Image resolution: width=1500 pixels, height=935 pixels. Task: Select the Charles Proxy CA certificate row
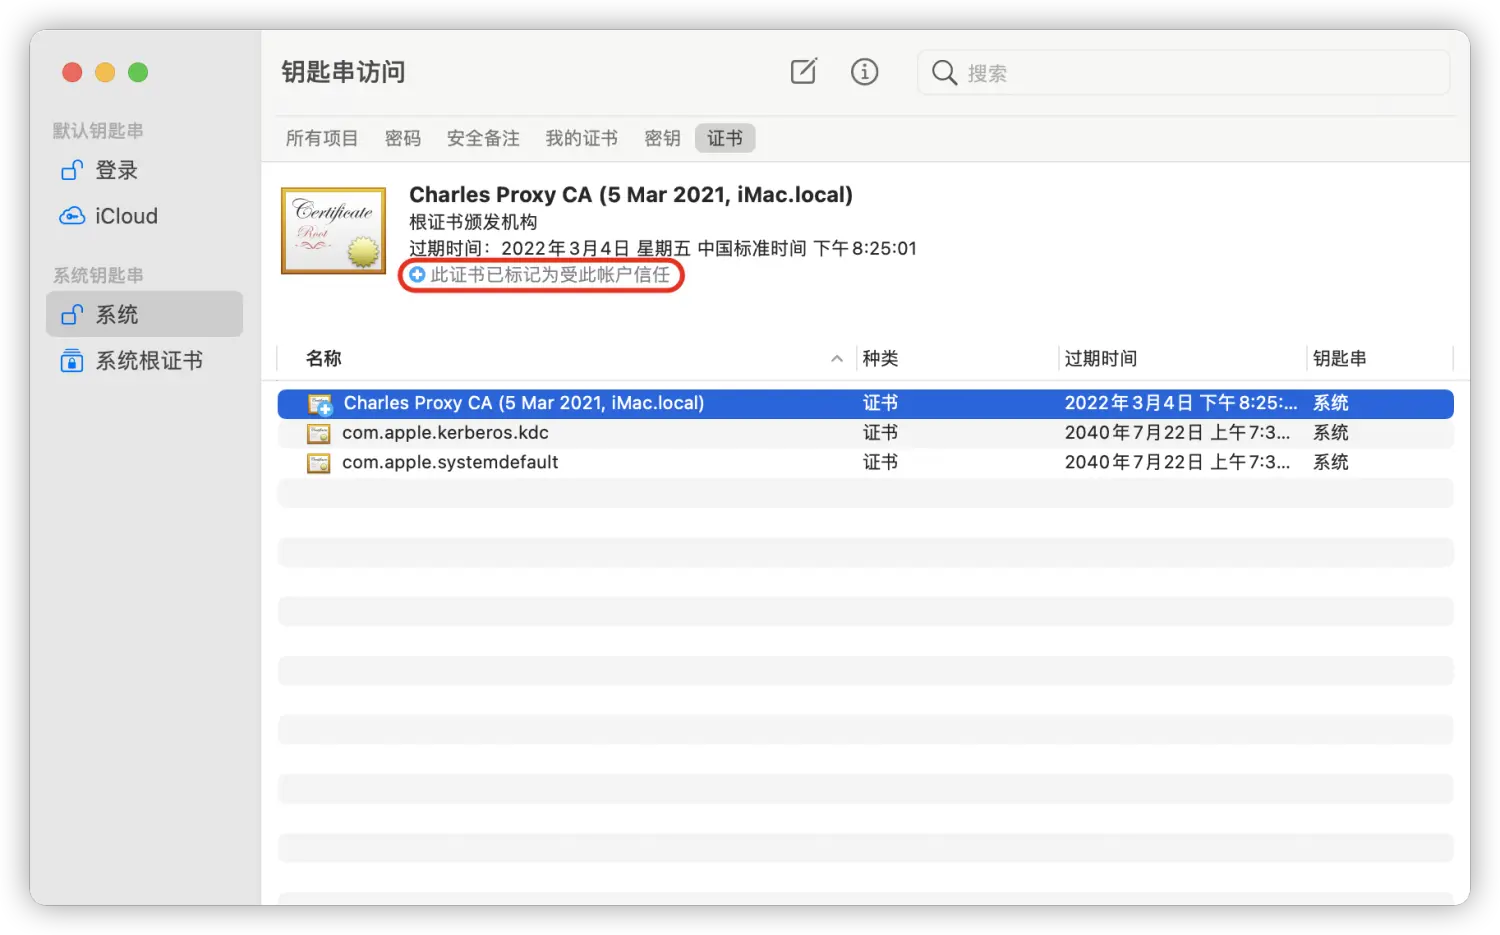click(x=866, y=403)
